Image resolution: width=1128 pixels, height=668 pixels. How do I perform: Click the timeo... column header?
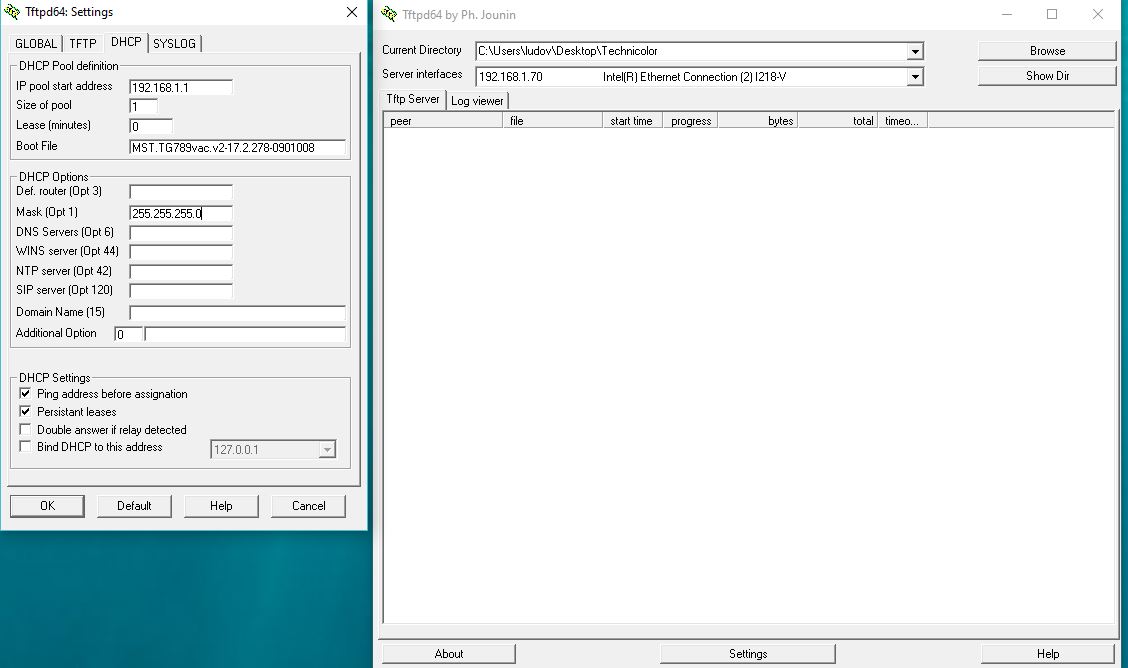coord(903,121)
